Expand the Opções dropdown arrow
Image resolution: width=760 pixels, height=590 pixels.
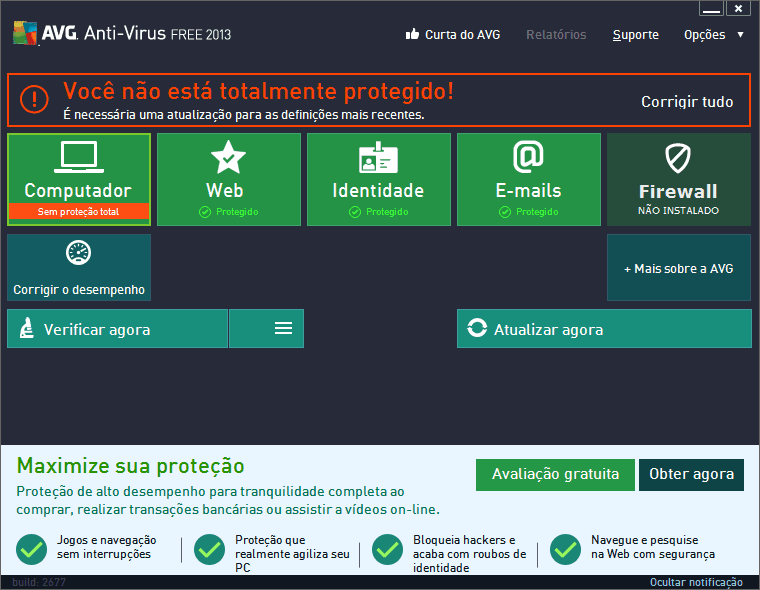[x=740, y=34]
